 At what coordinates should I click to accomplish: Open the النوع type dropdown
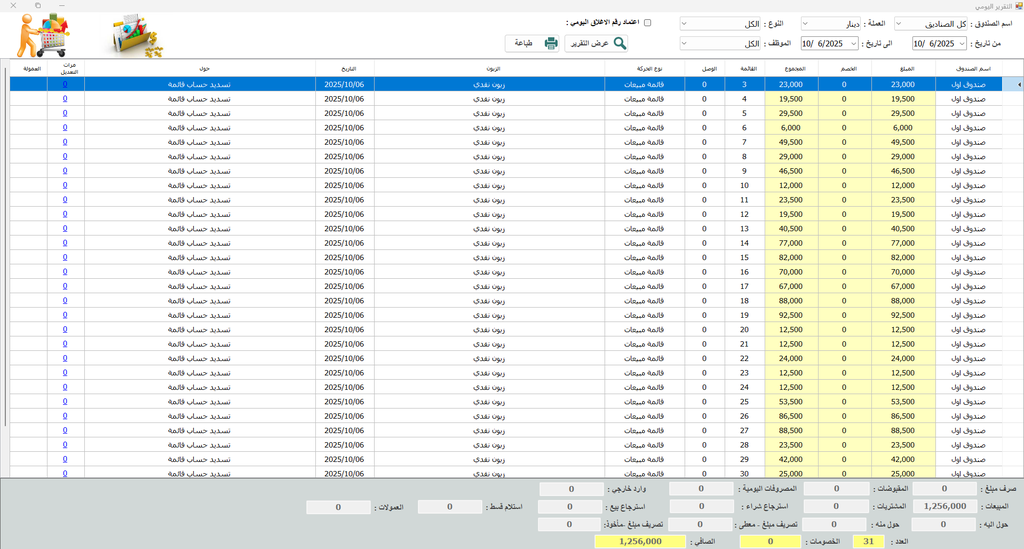pyautogui.click(x=685, y=23)
